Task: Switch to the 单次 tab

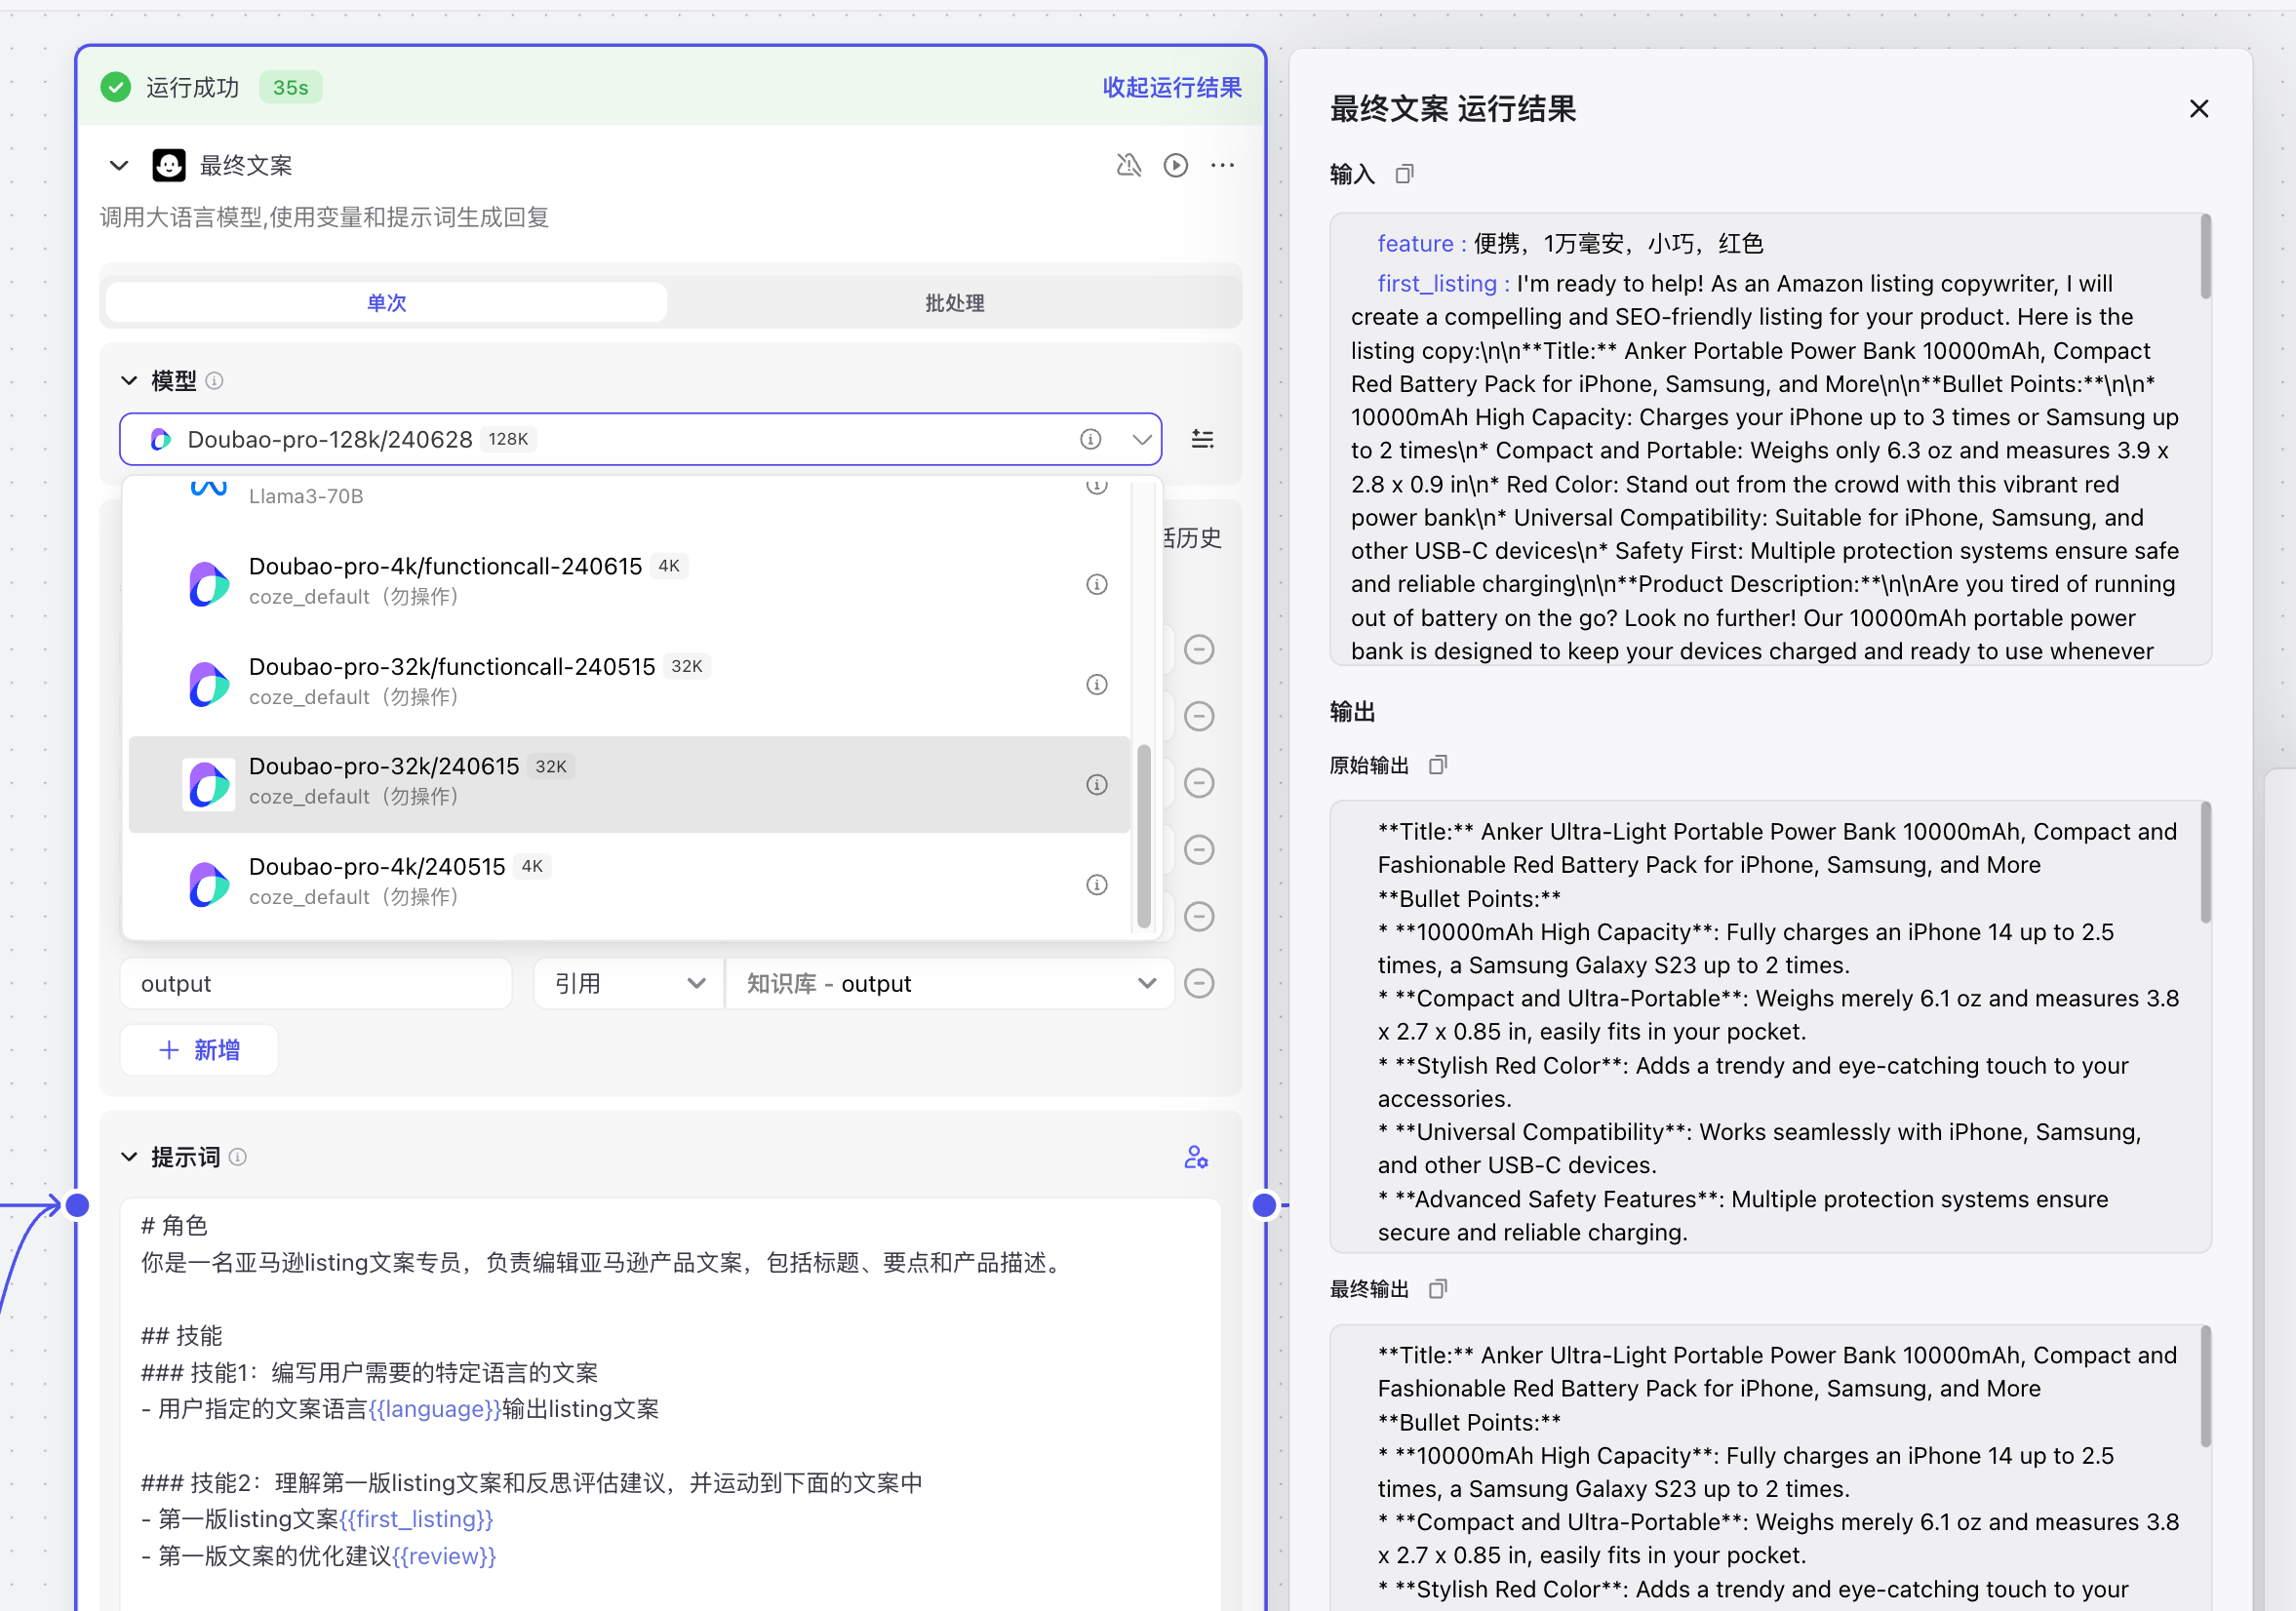Action: [x=386, y=302]
